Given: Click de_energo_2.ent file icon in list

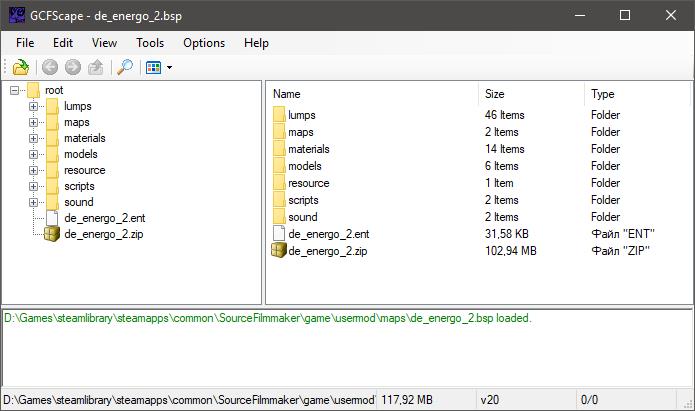Looking at the screenshot, I should [279, 234].
